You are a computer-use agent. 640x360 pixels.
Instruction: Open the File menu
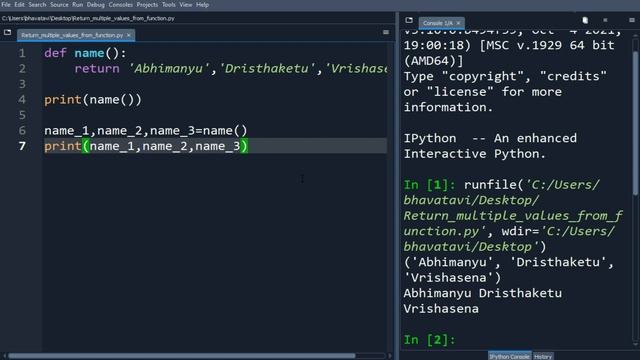[x=6, y=4]
